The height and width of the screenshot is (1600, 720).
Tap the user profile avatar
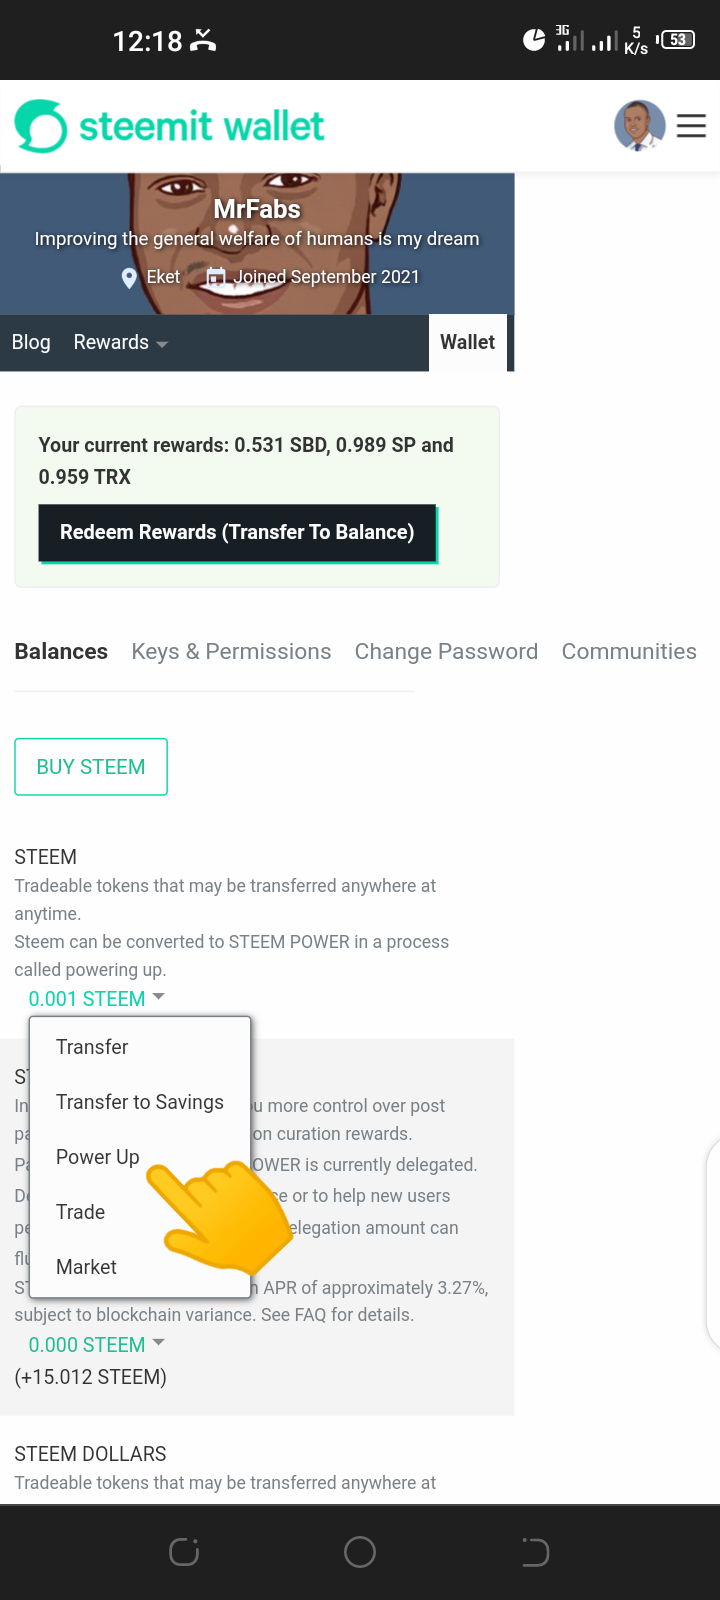pos(639,126)
